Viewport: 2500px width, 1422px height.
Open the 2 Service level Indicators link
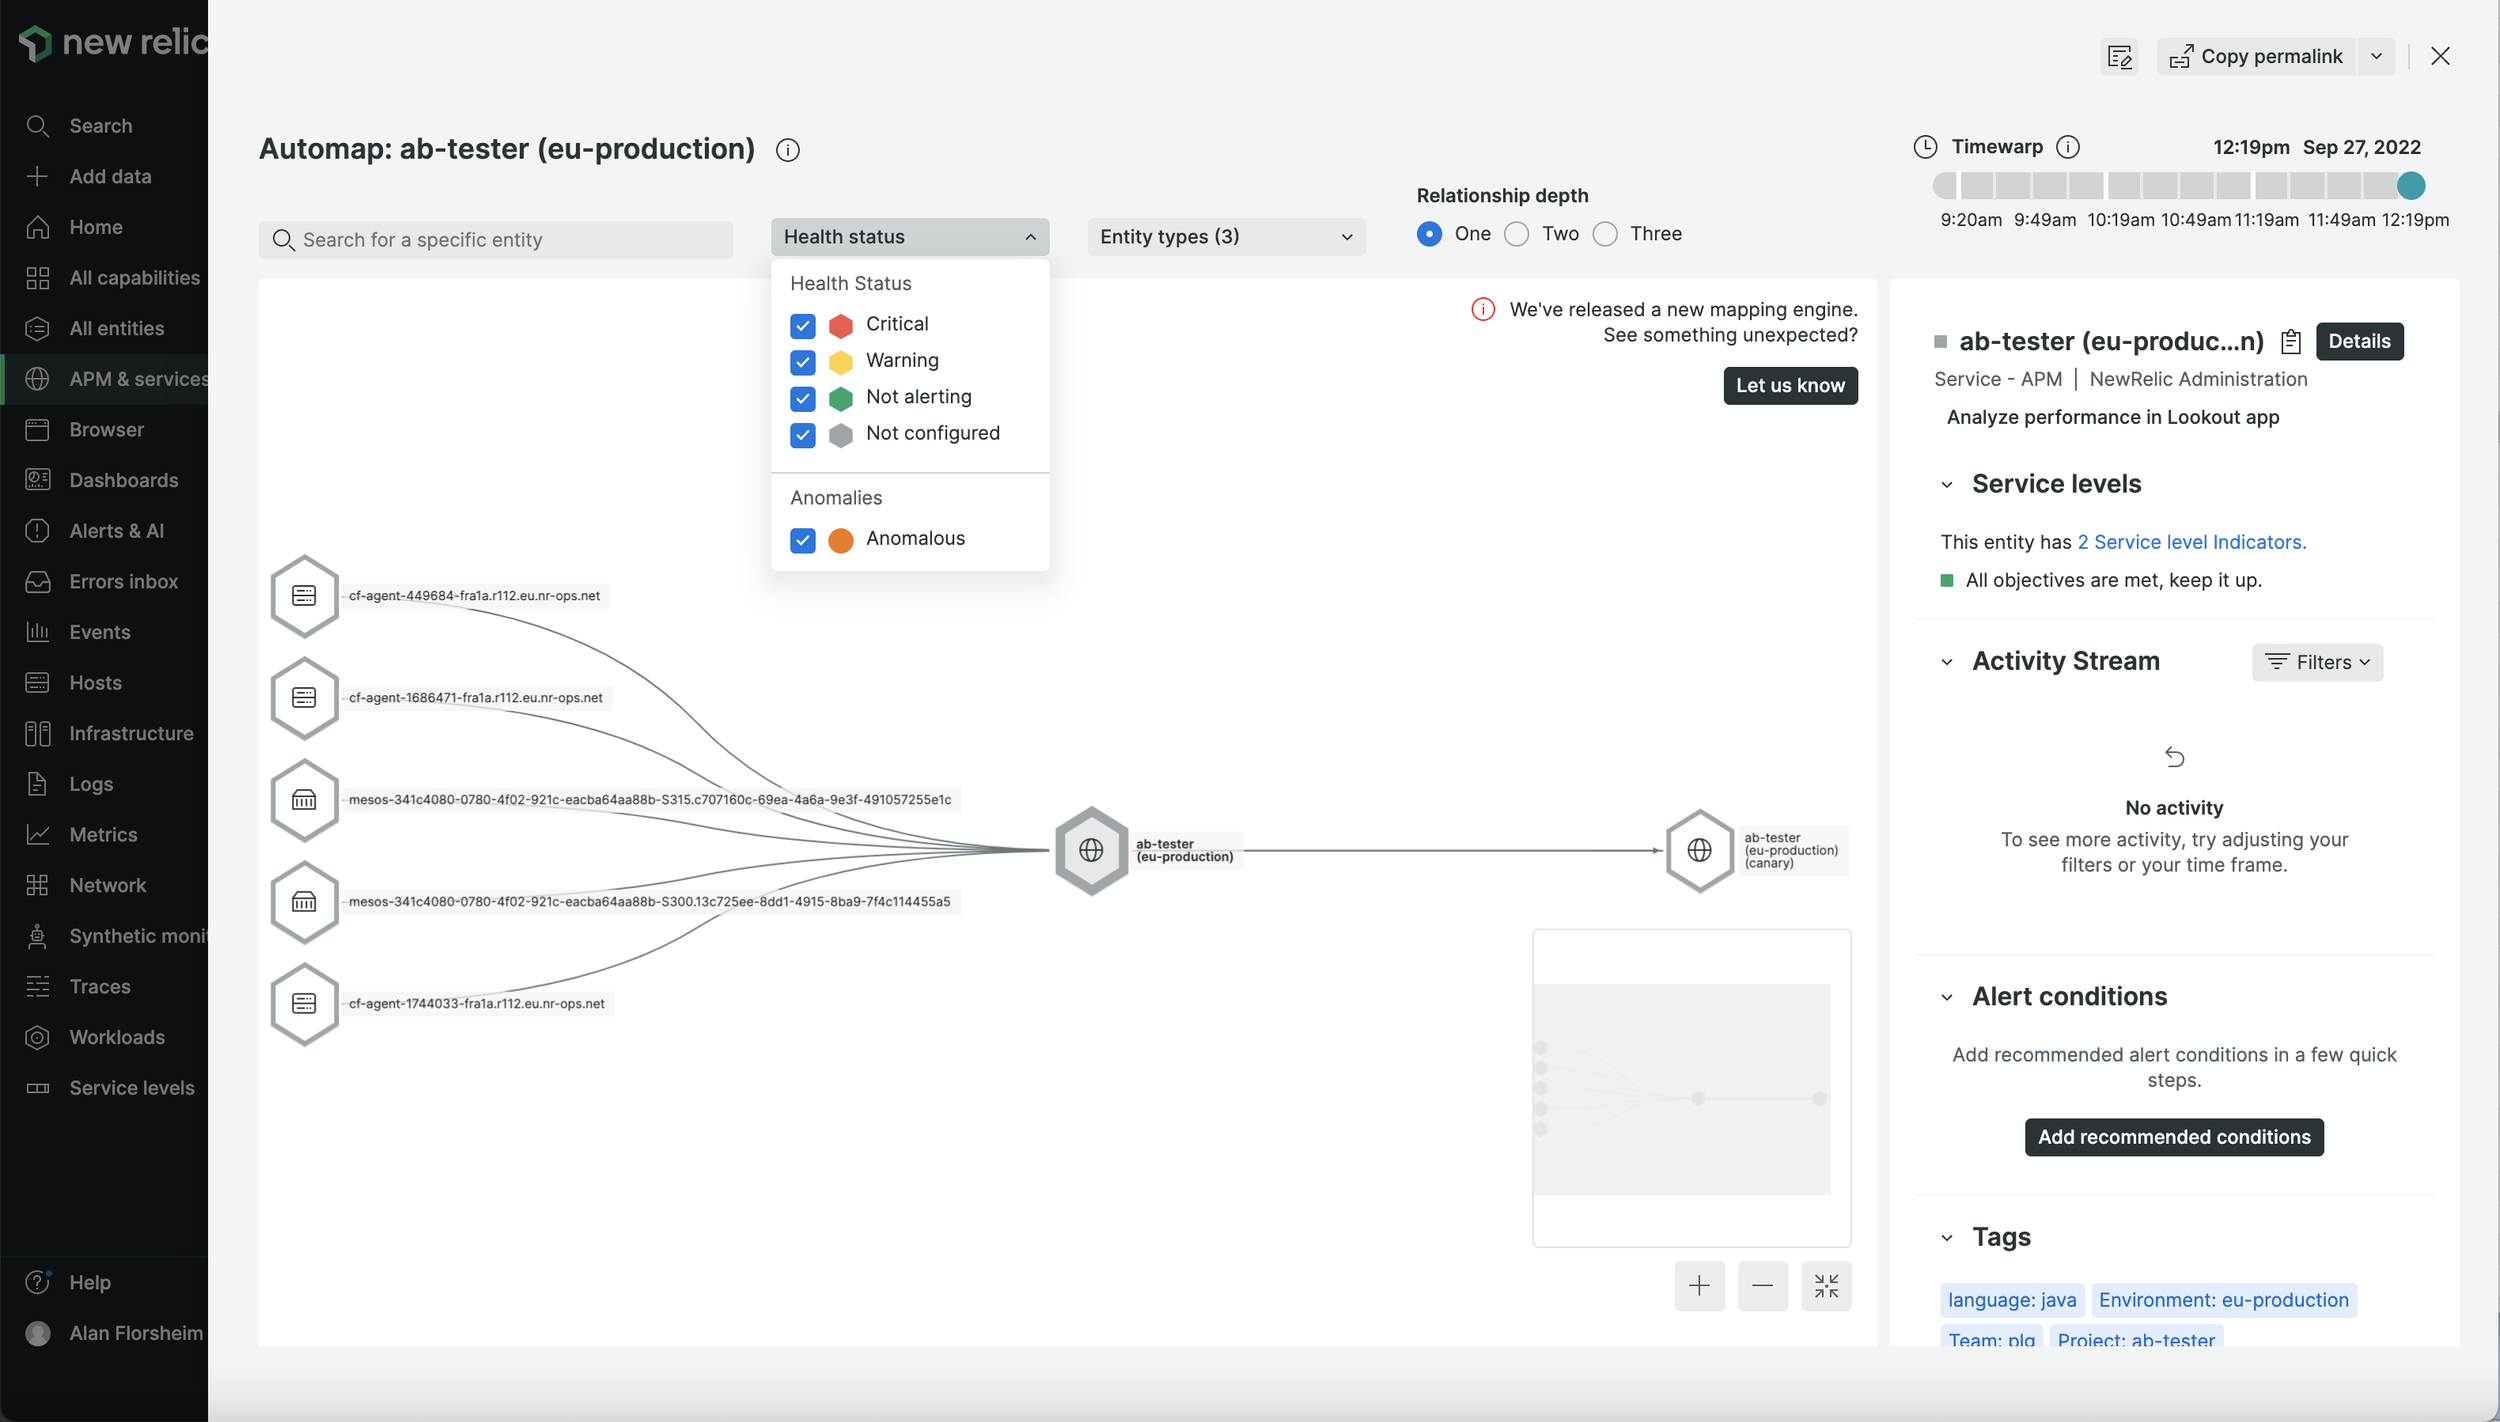point(2191,542)
